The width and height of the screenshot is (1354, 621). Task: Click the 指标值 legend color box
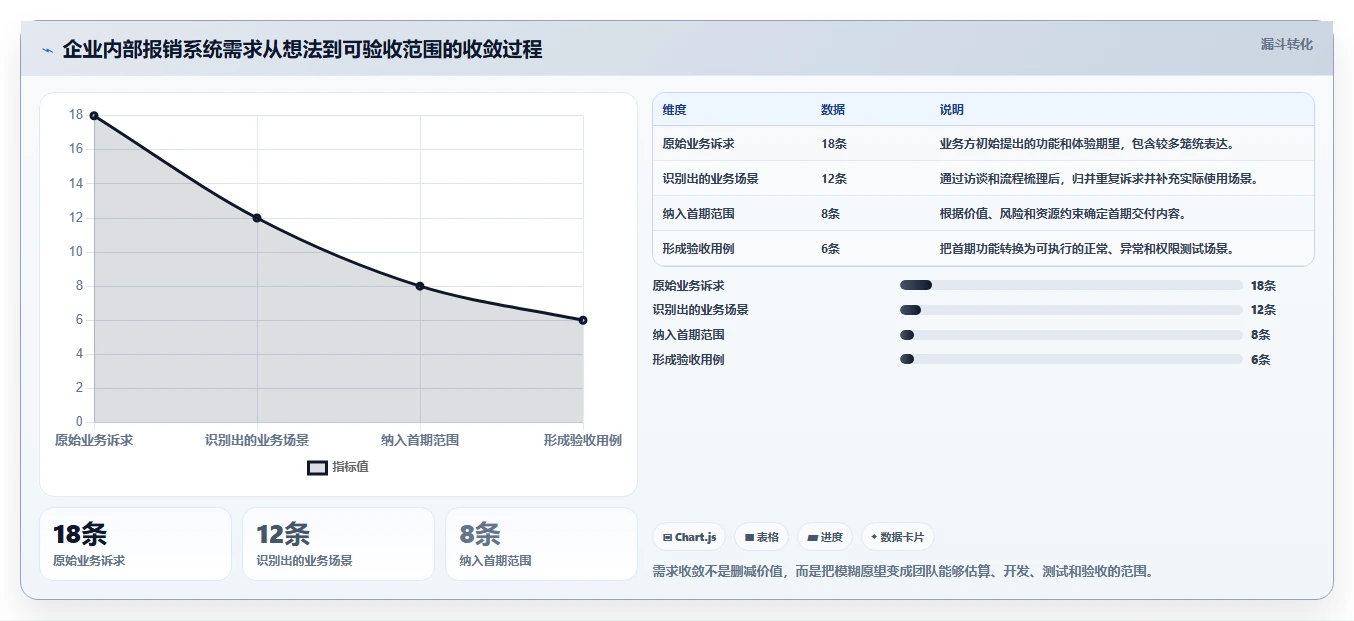pyautogui.click(x=317, y=467)
